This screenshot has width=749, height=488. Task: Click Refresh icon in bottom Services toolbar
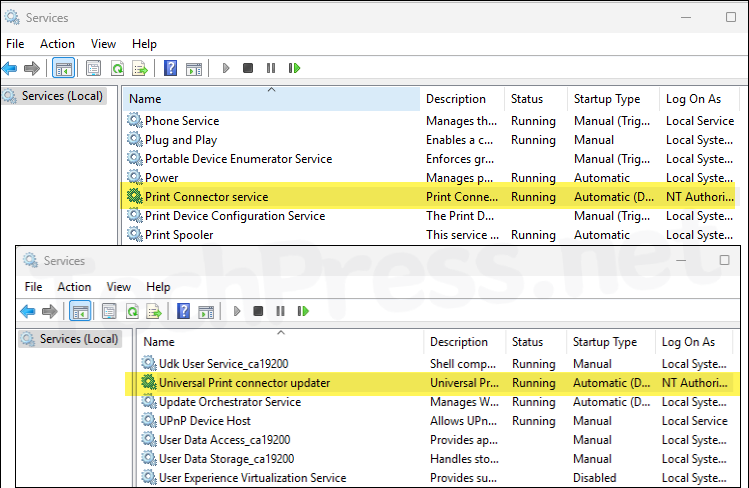tap(132, 311)
